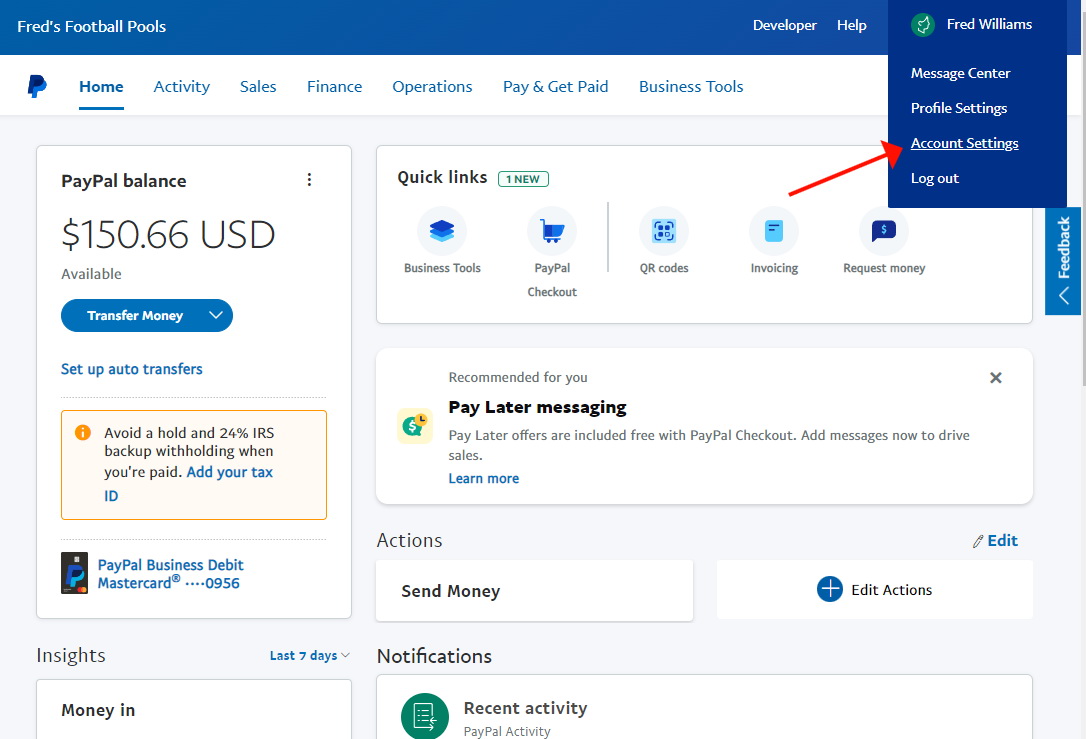The height and width of the screenshot is (739, 1086).
Task: Click the Edit Actions button
Action: tap(875, 589)
